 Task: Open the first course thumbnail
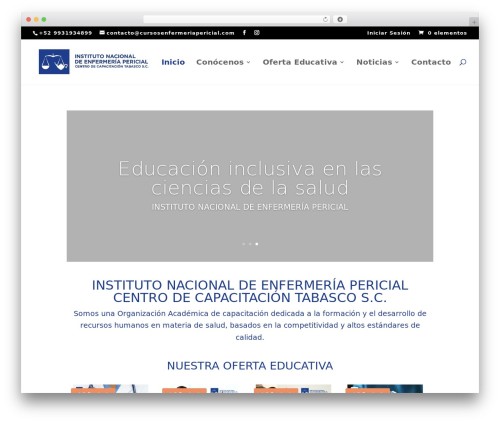(110, 388)
